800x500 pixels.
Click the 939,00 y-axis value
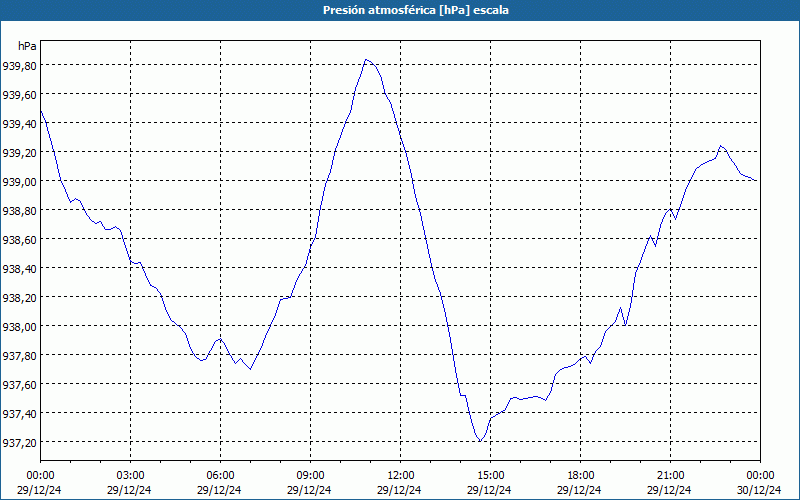pyautogui.click(x=19, y=182)
